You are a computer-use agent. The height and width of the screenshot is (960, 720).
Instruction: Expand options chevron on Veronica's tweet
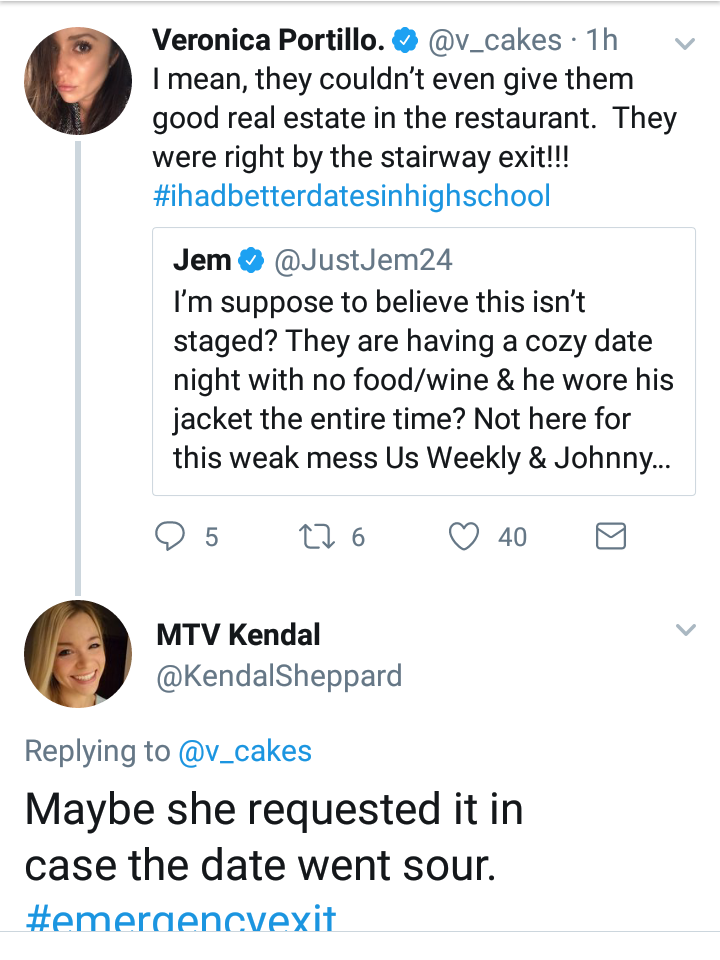click(685, 43)
